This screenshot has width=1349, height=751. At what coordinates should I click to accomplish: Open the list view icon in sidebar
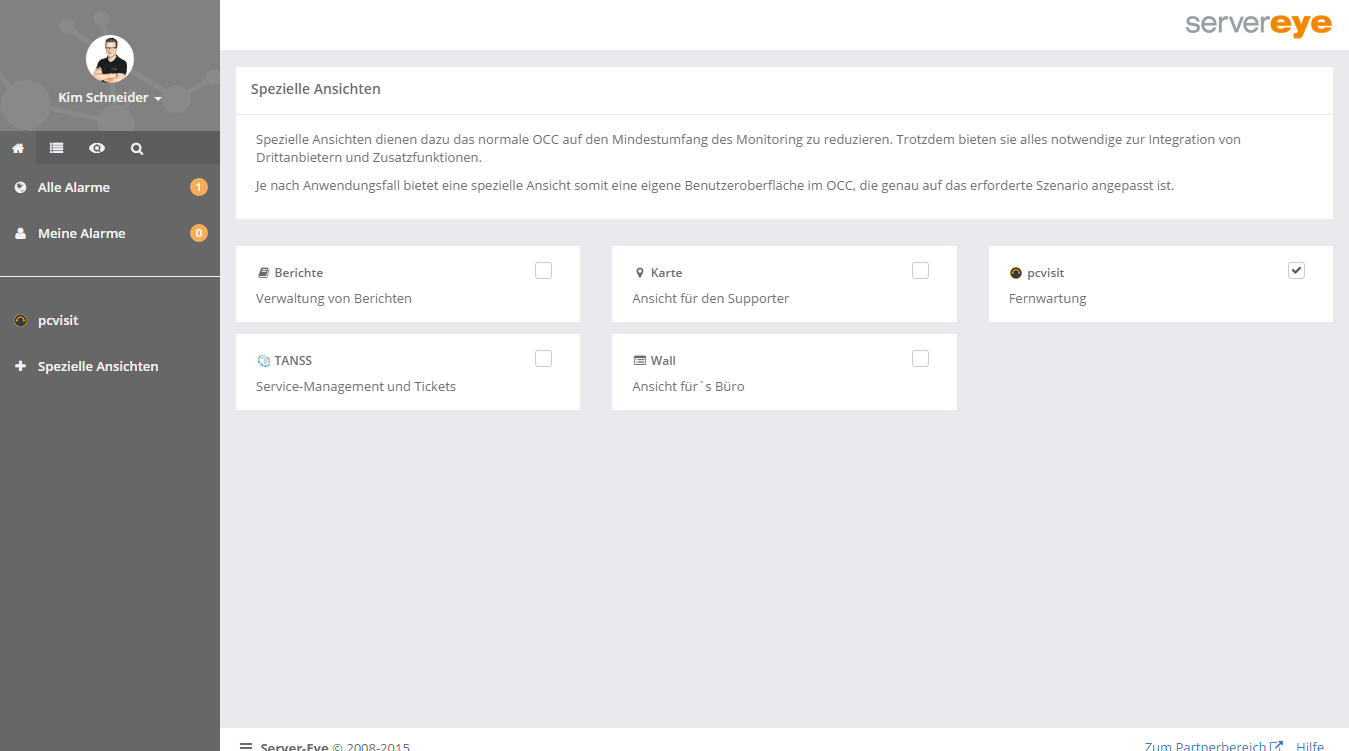pyautogui.click(x=57, y=148)
